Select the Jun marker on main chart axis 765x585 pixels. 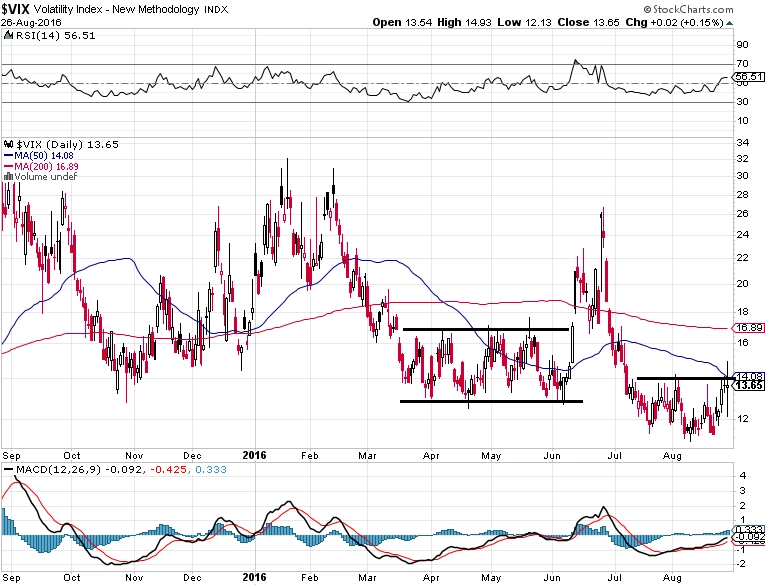click(x=552, y=456)
